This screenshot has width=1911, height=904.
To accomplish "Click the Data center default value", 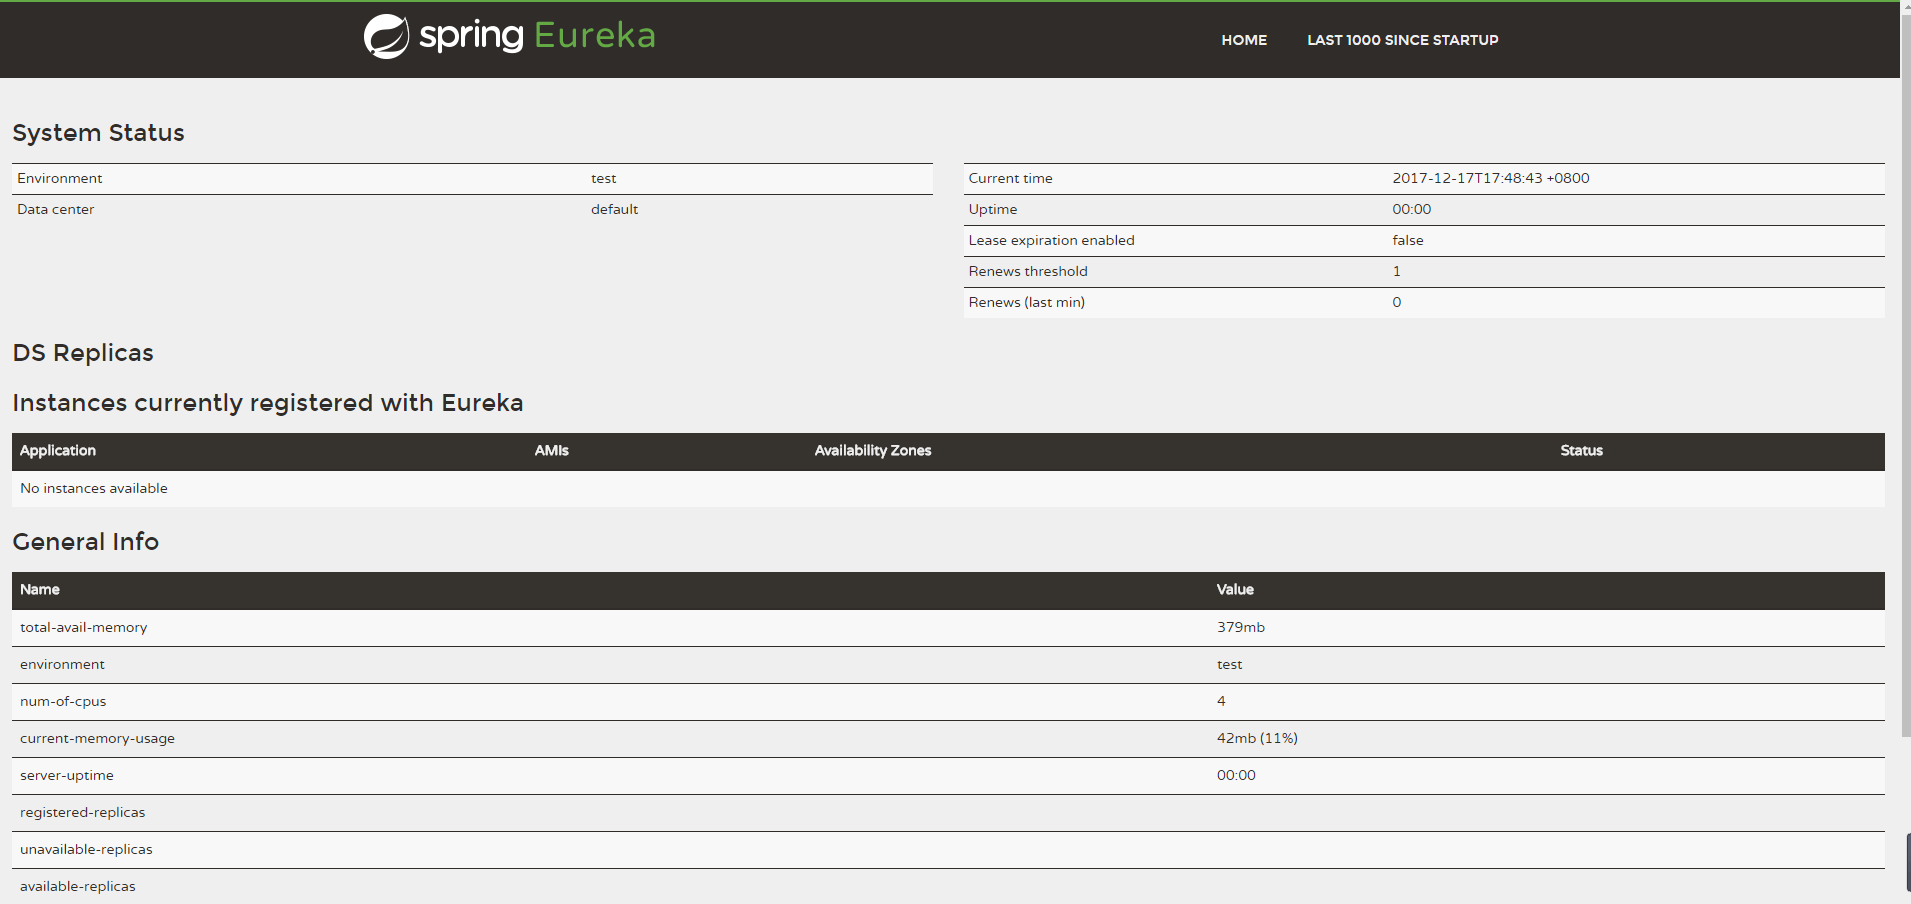I will point(614,209).
